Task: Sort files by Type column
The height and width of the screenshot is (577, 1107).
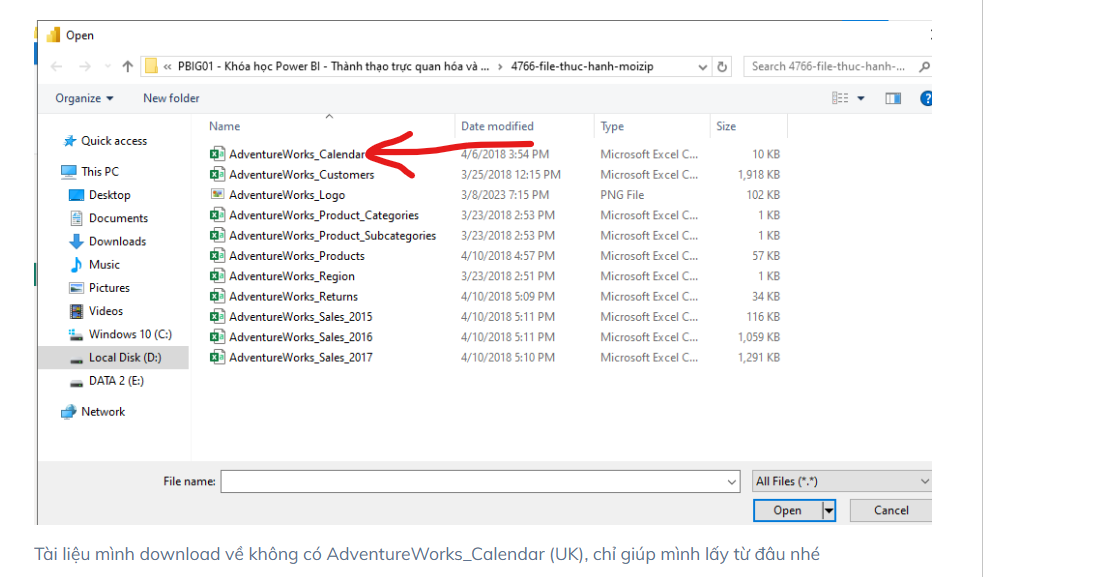Action: (x=612, y=126)
